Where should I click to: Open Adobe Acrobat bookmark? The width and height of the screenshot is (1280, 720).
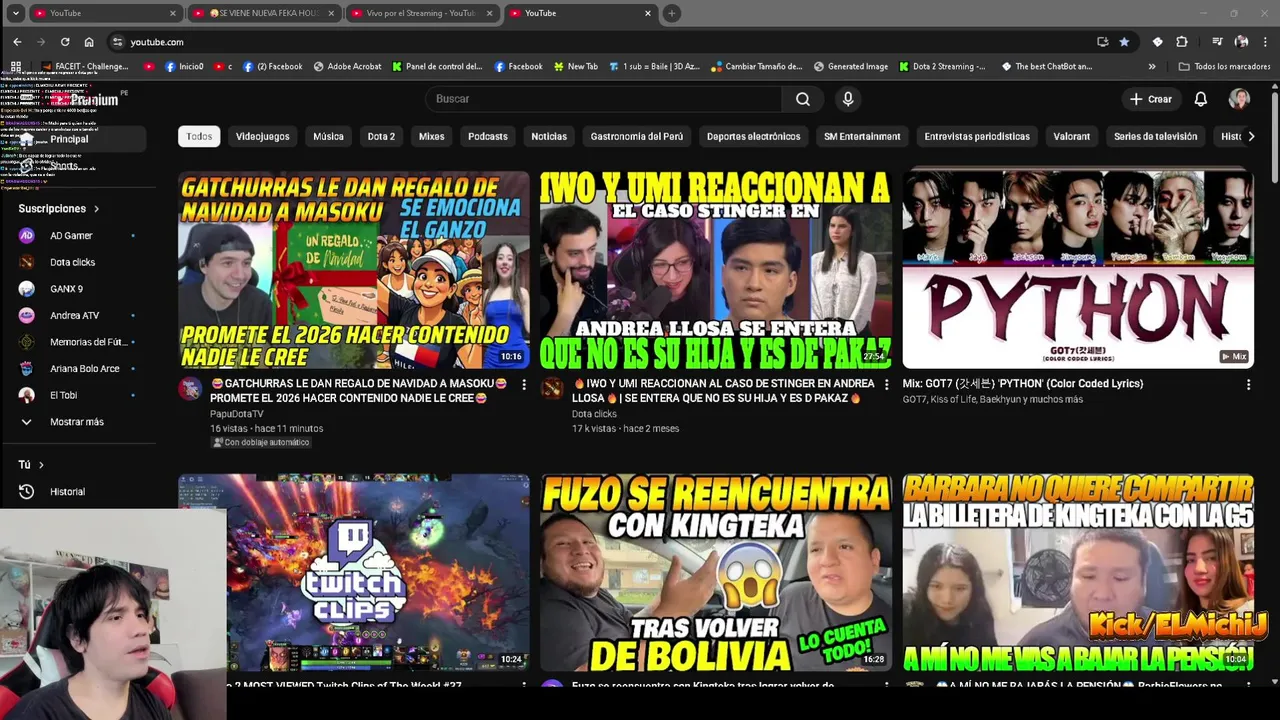(x=347, y=67)
